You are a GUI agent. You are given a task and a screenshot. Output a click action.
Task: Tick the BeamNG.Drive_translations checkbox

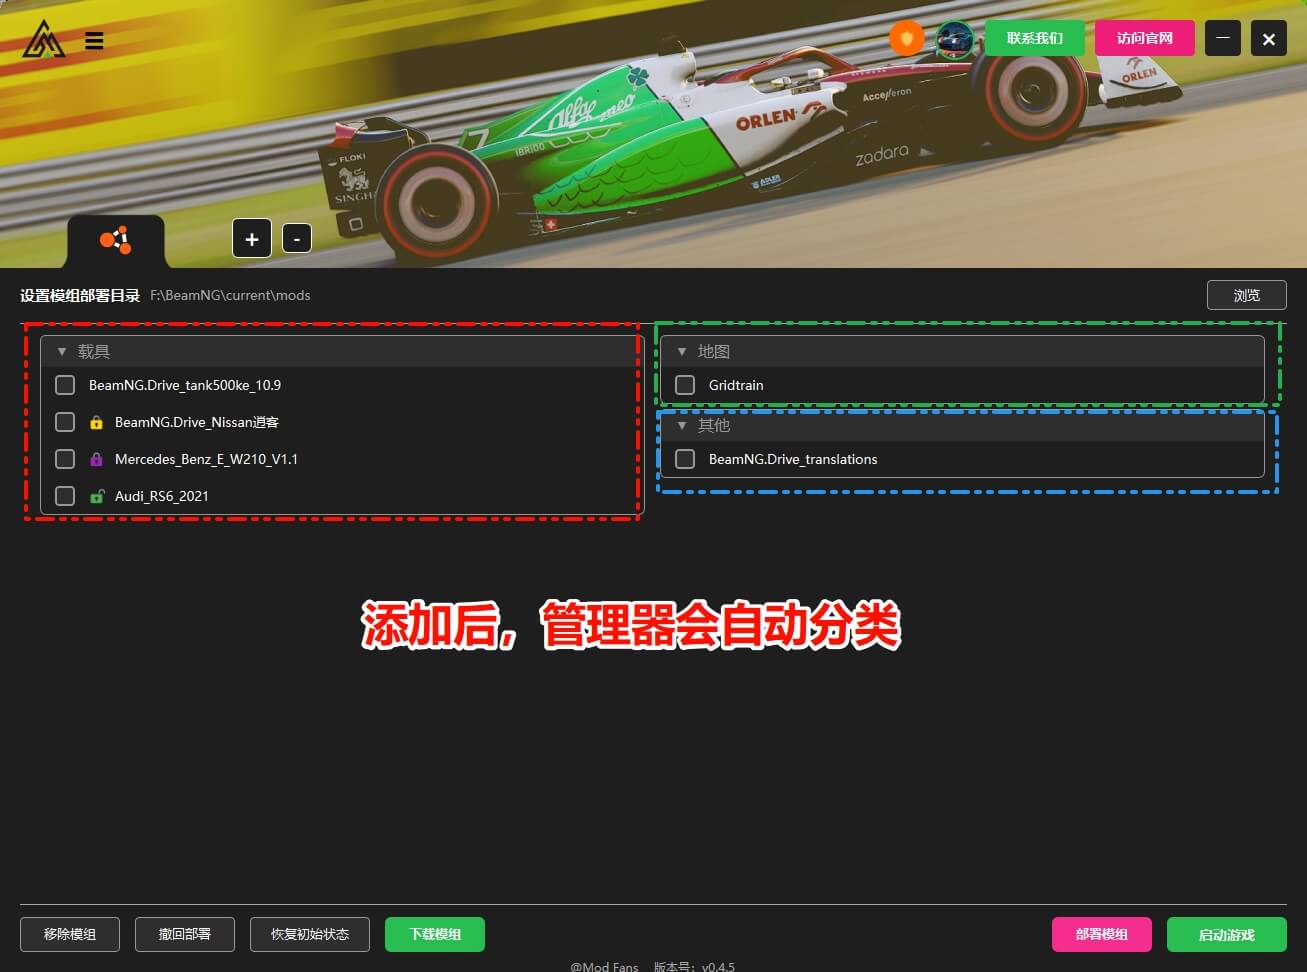point(685,459)
